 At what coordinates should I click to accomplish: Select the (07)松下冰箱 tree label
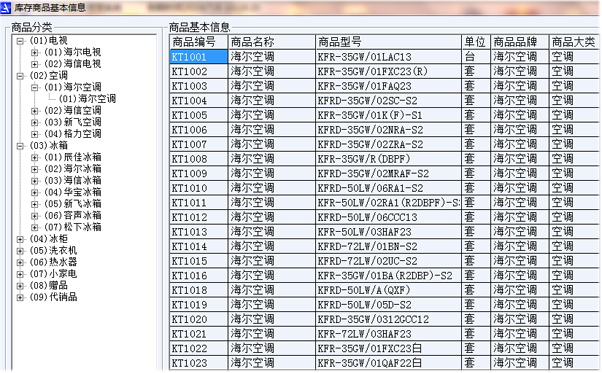click(x=73, y=227)
